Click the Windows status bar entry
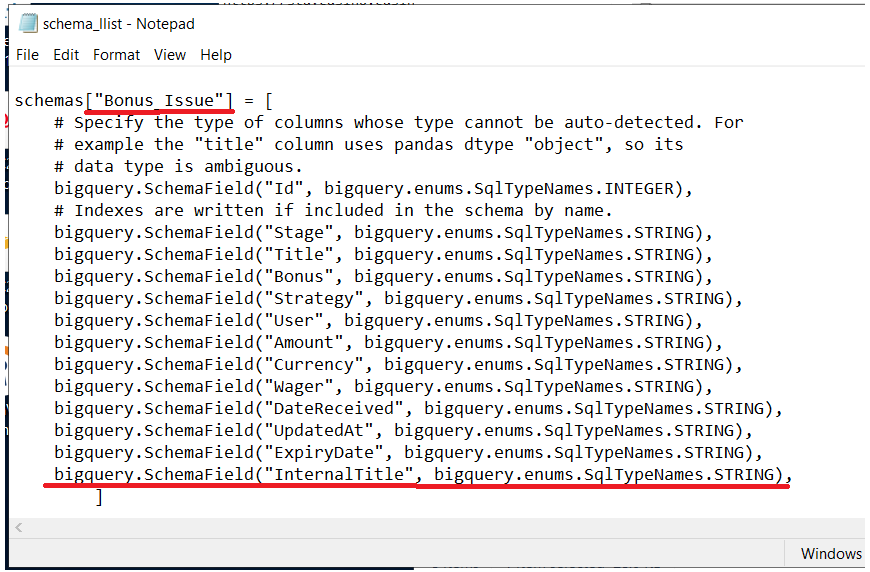This screenshot has width=870, height=572. (831, 554)
